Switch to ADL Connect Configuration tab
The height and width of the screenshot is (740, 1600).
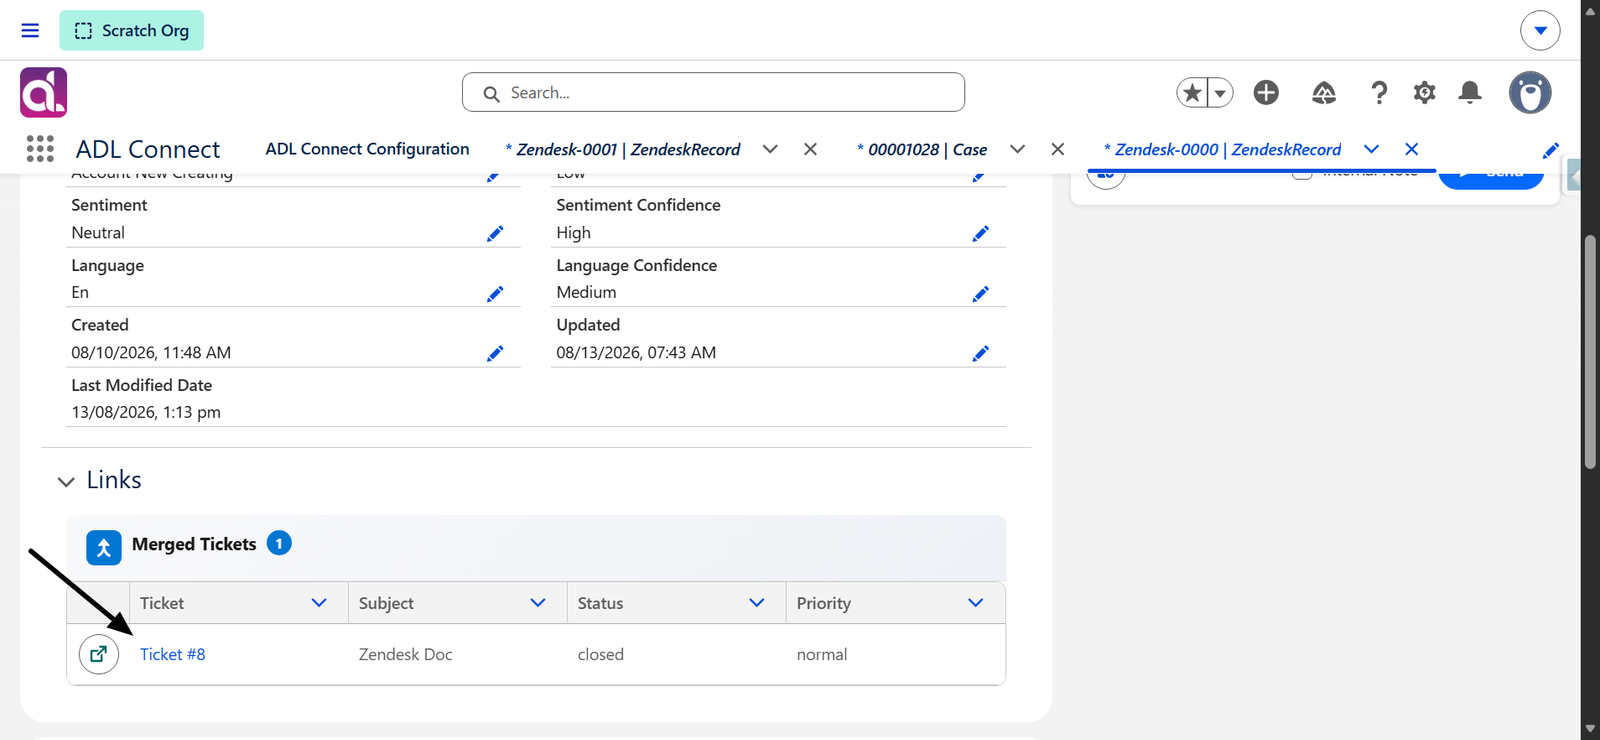(x=367, y=149)
